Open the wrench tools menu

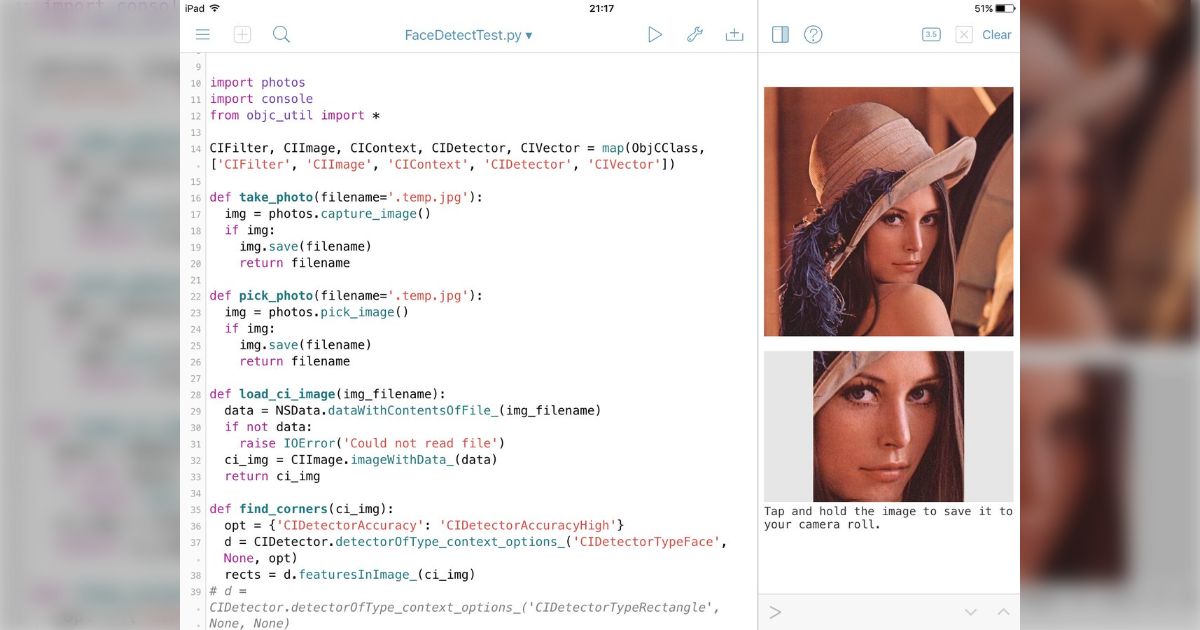(x=695, y=34)
